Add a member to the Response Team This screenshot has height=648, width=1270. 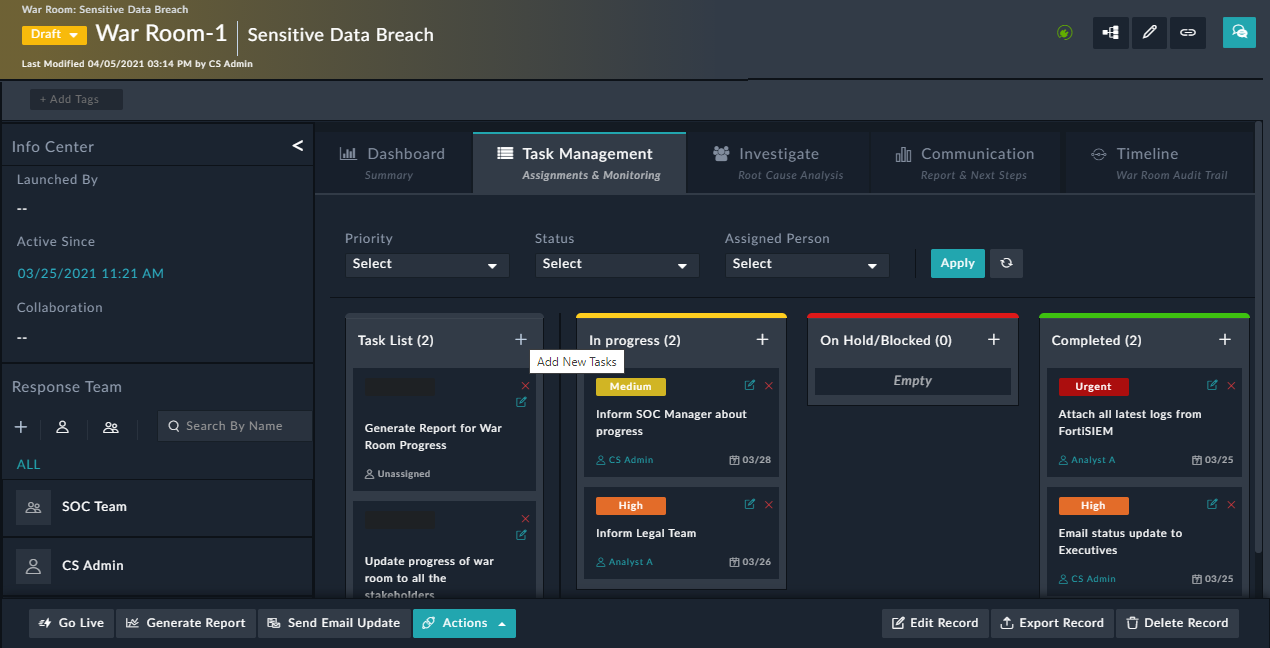pyautogui.click(x=20, y=426)
